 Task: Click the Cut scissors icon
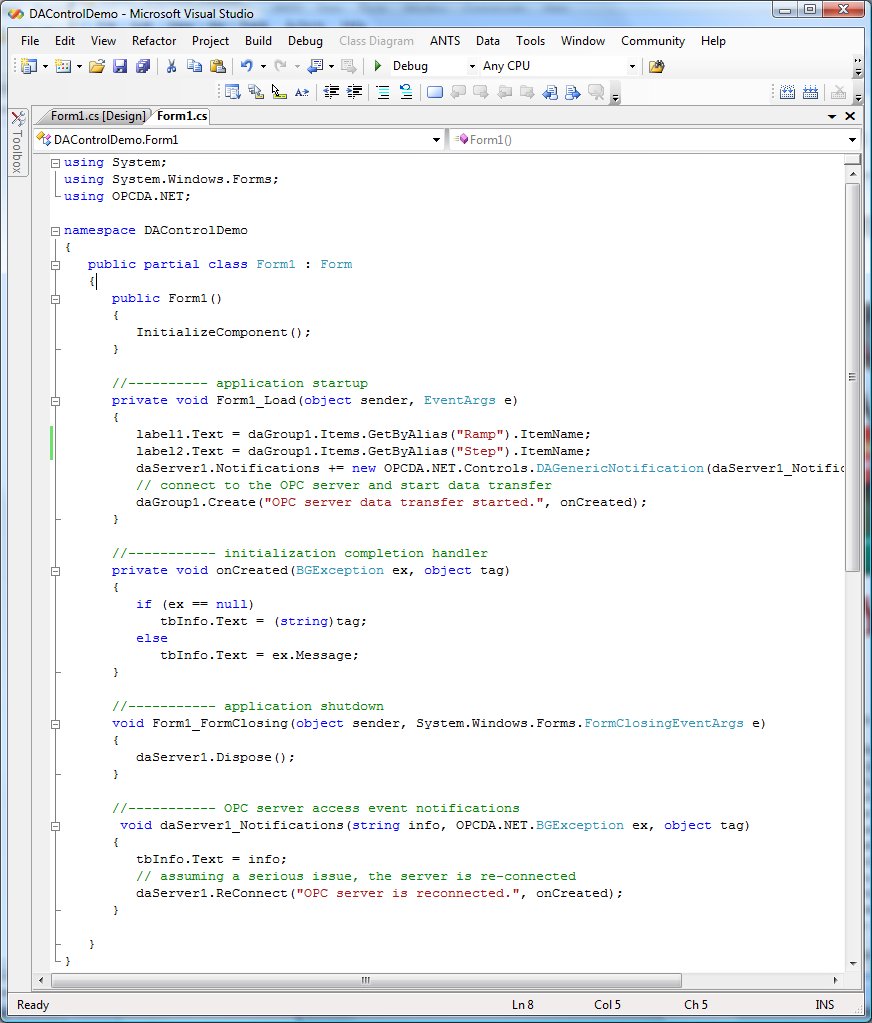point(172,66)
